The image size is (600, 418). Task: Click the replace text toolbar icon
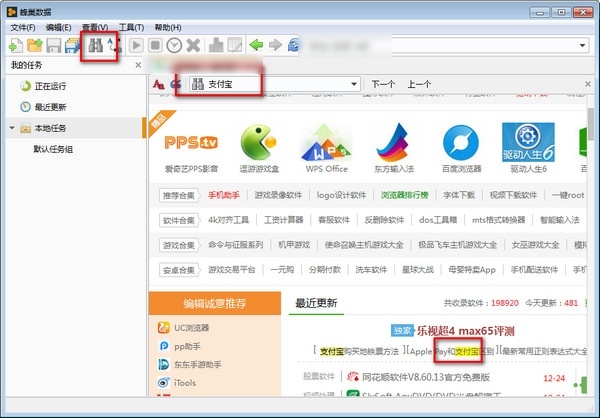point(114,45)
